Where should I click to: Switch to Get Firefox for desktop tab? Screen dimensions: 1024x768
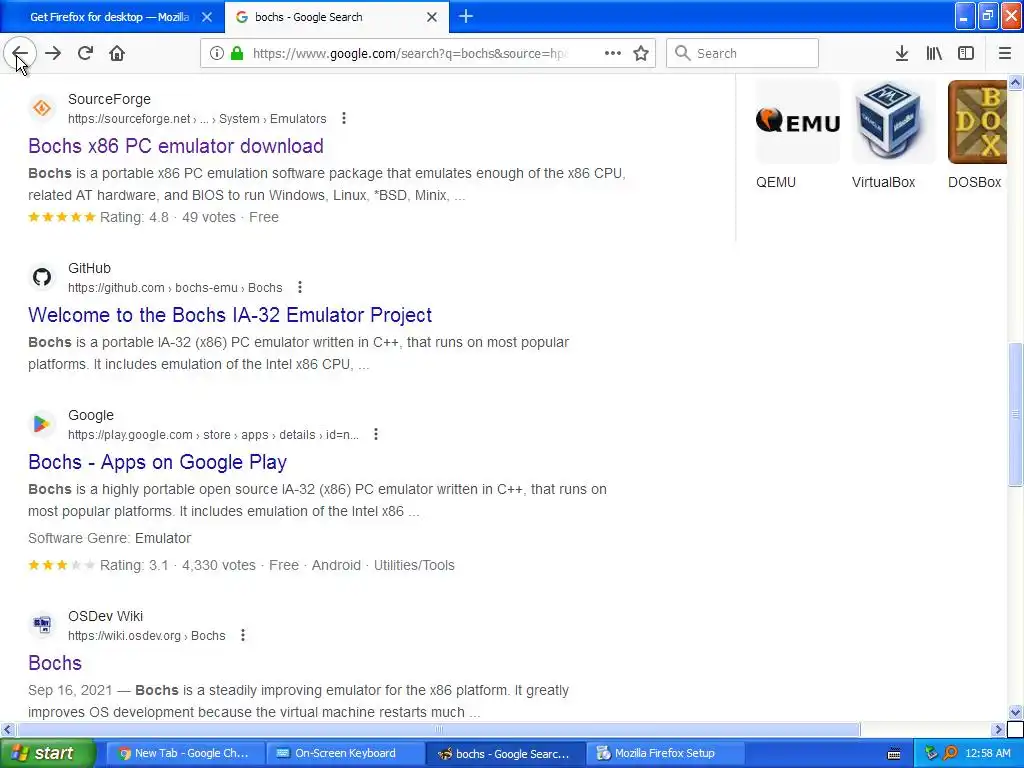(x=109, y=17)
